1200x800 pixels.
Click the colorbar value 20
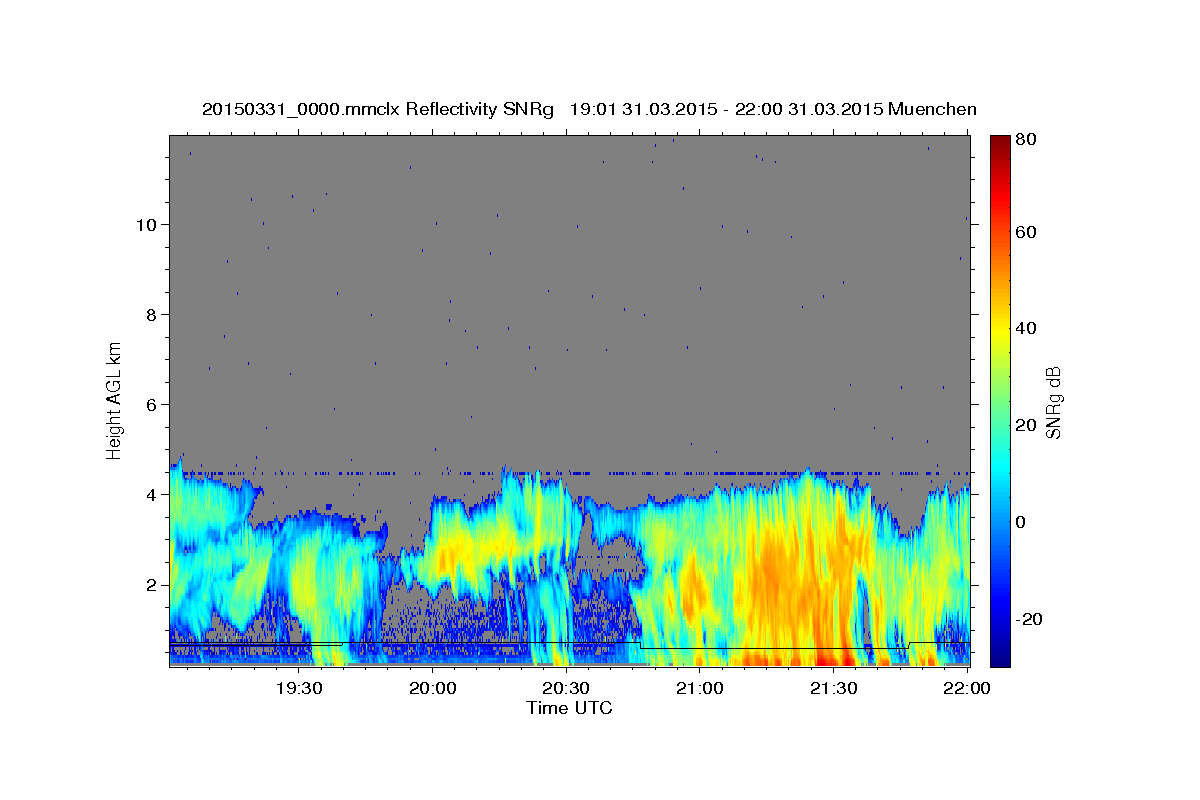[x=1025, y=426]
